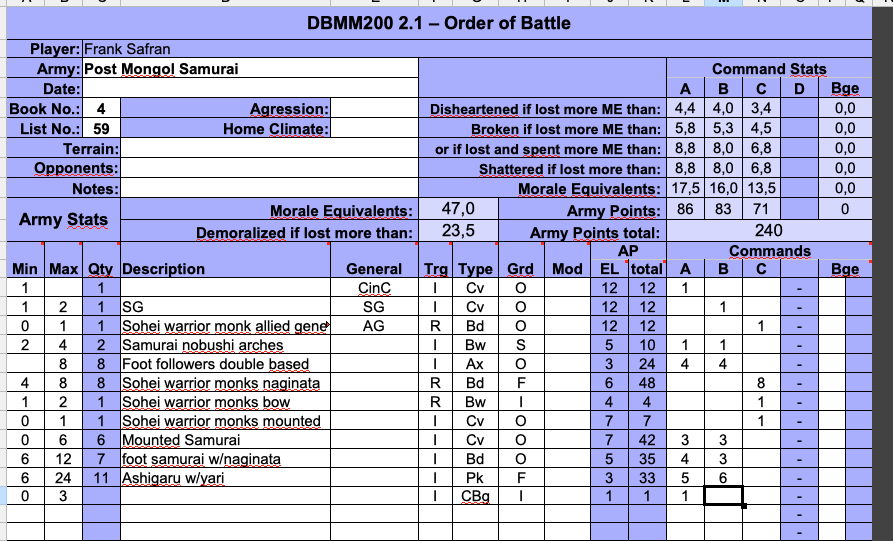The image size is (893, 541).
Task: Click the Opponents entry field
Action: coord(268,169)
